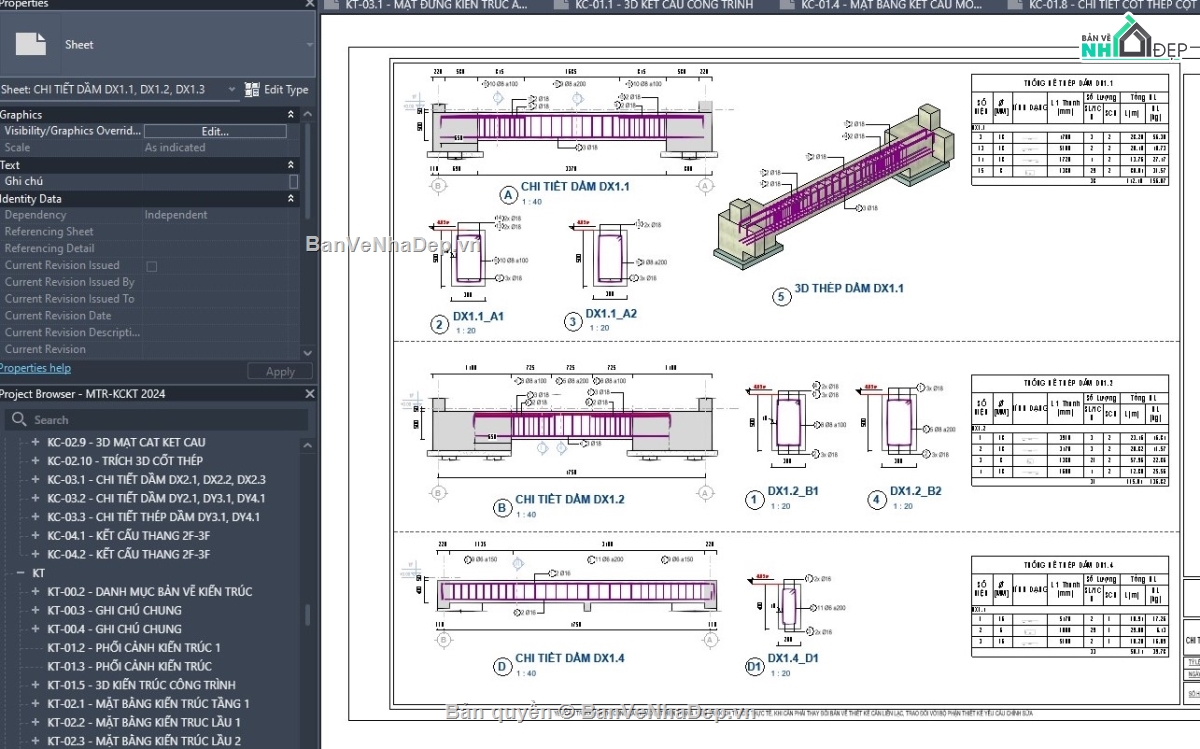Collapse the Identity Data properties group
This screenshot has width=1200, height=749.
click(x=291, y=199)
